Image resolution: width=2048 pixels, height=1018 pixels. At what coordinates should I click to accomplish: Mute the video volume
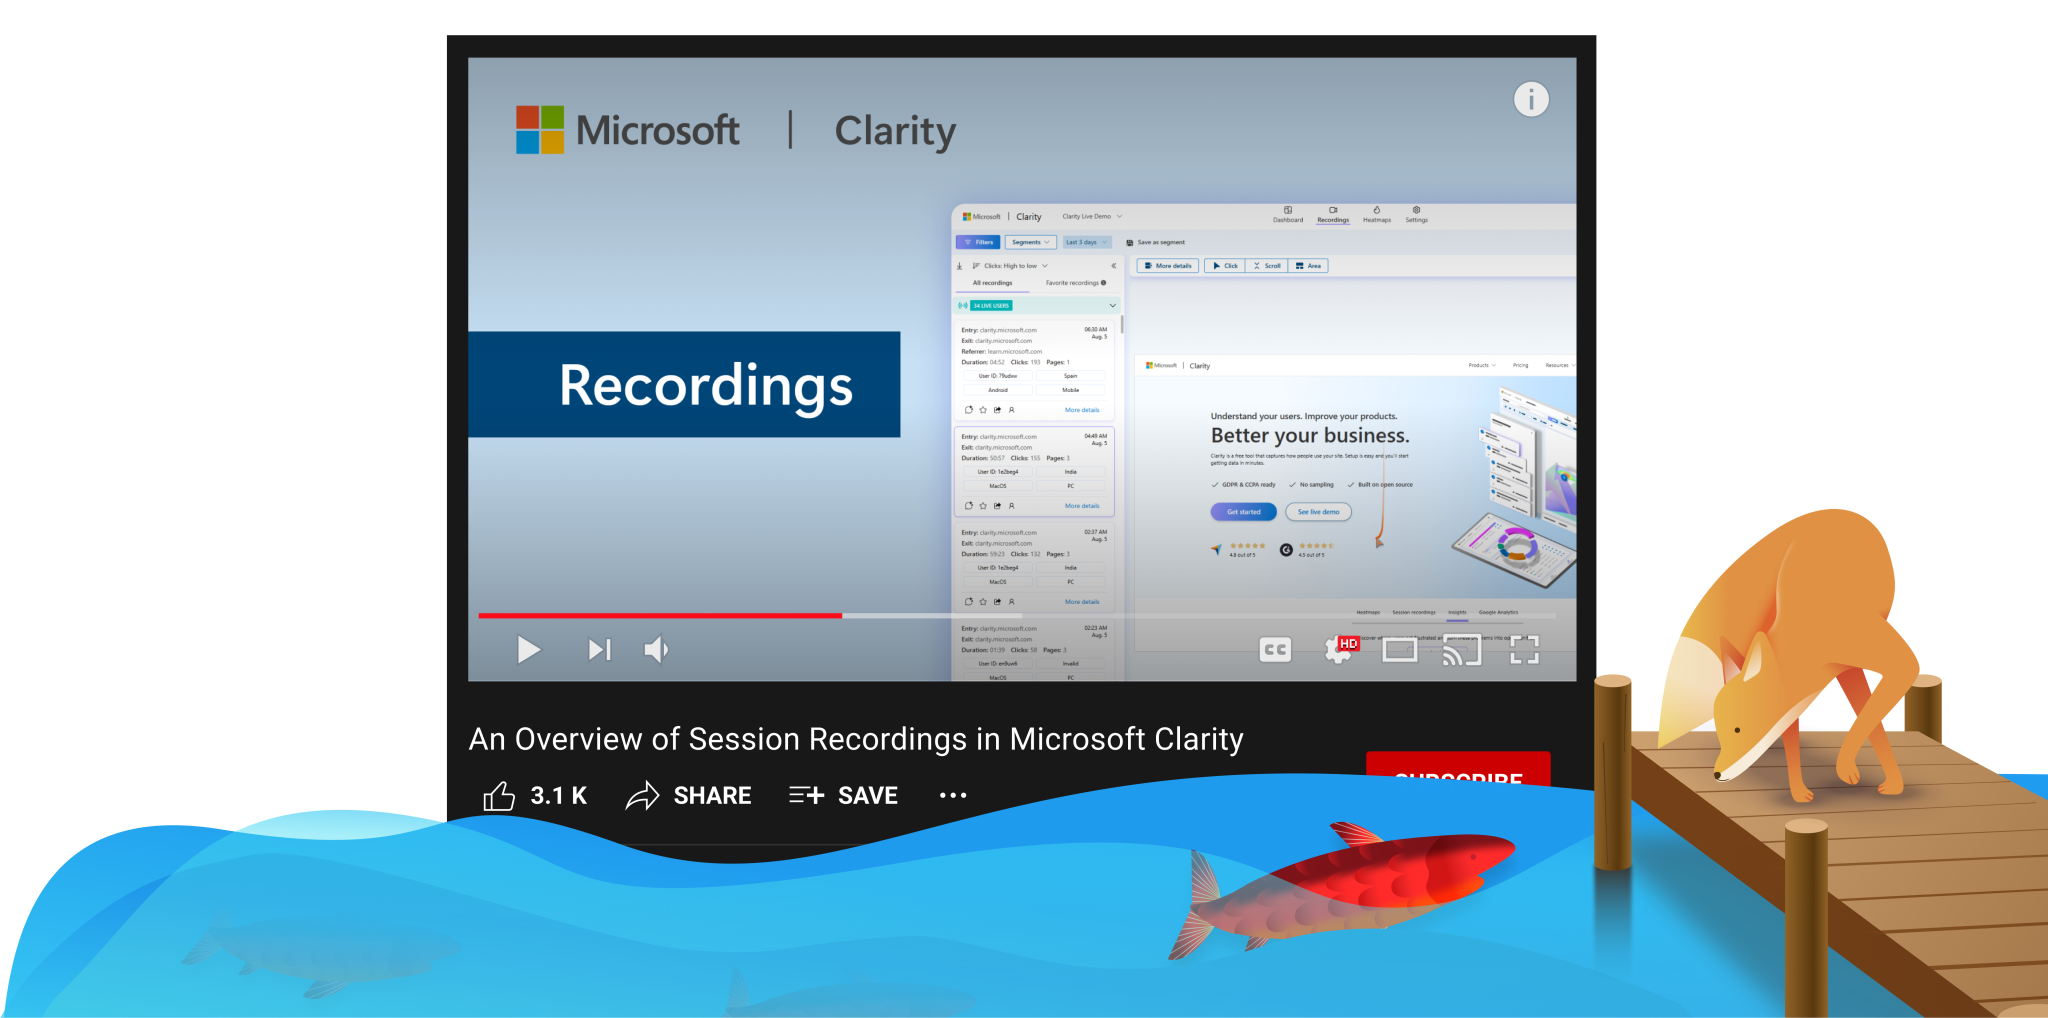[656, 649]
